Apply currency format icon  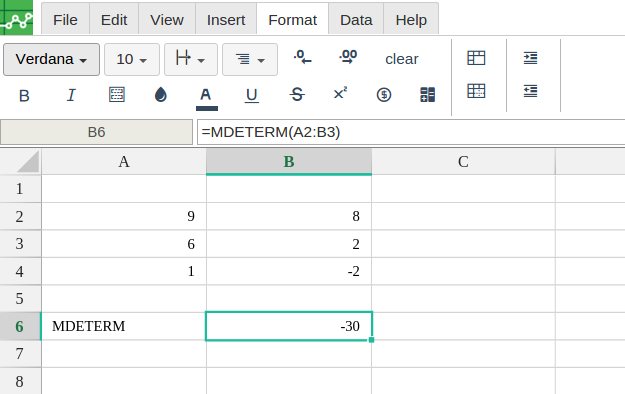coord(383,95)
